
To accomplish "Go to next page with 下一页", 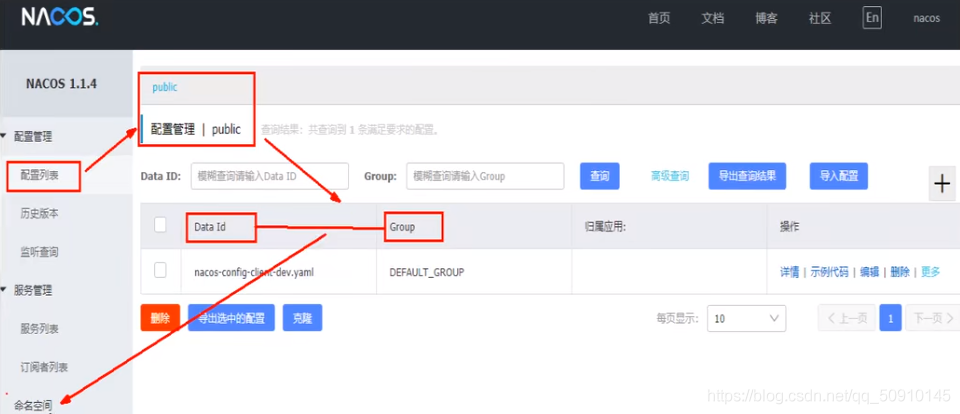I will pos(933,318).
